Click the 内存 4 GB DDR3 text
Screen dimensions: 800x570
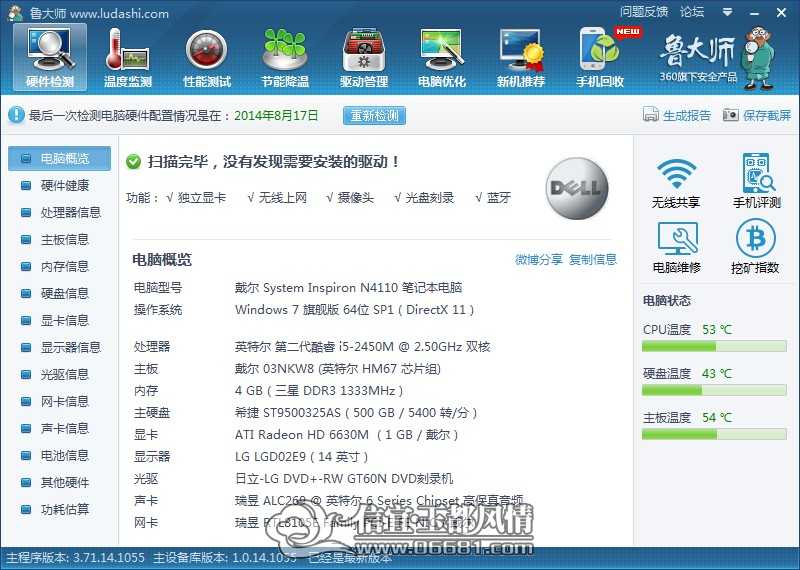(319, 391)
